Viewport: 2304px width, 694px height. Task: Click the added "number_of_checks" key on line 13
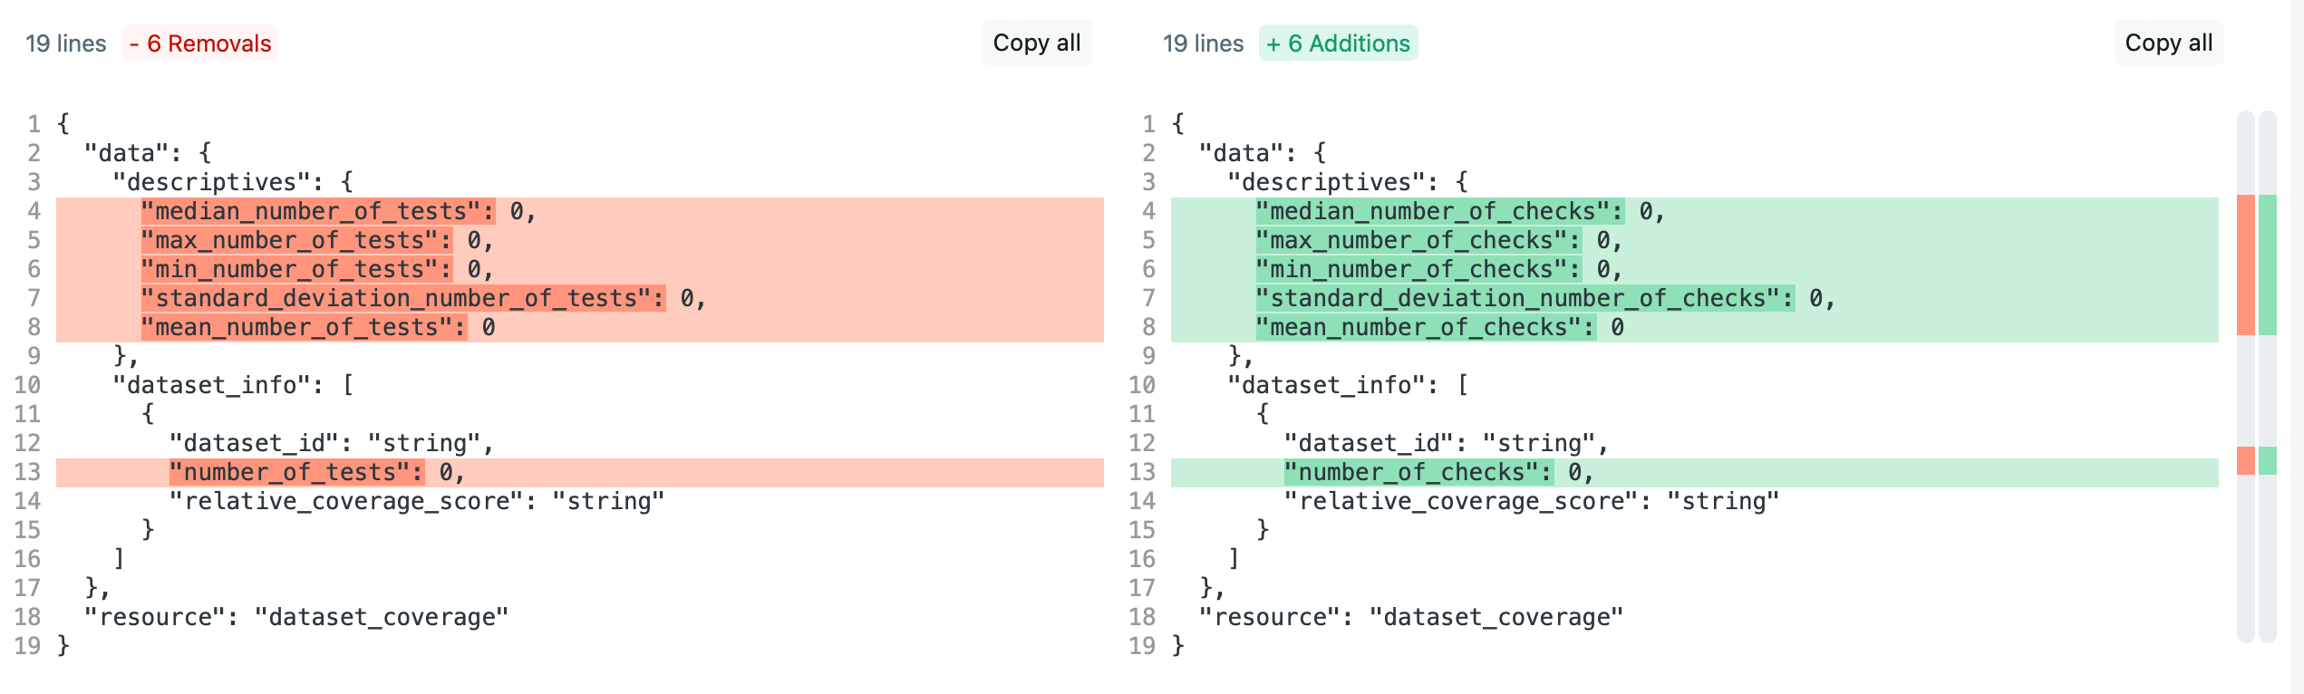click(1417, 472)
